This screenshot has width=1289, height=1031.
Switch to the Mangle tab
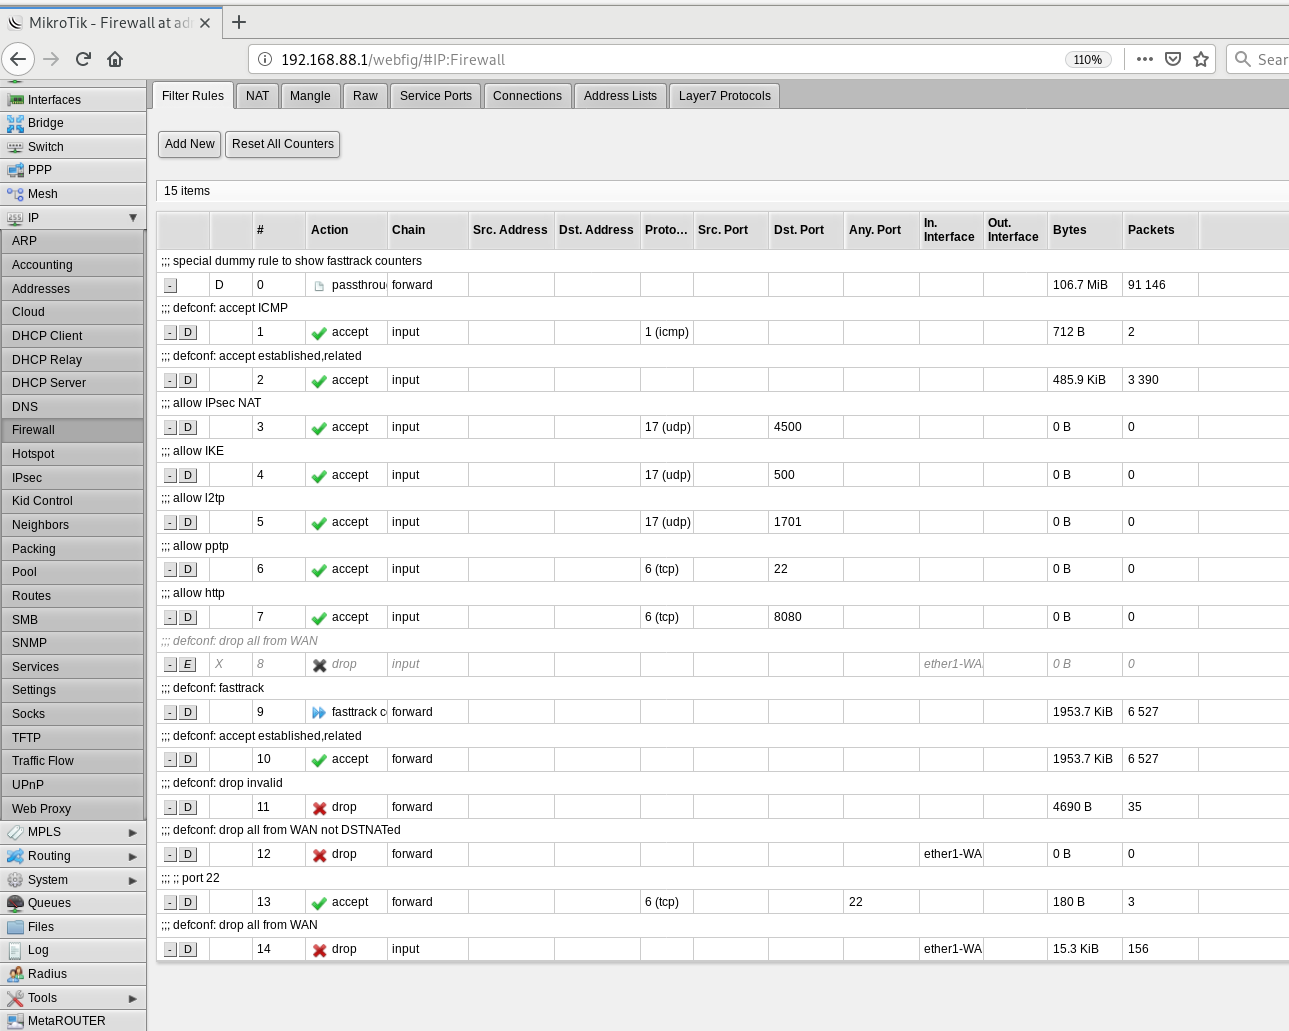[310, 96]
